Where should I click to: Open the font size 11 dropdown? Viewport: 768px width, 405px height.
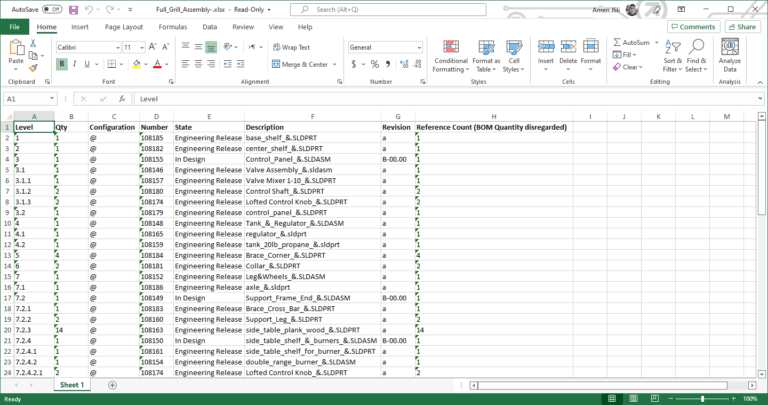(142, 48)
